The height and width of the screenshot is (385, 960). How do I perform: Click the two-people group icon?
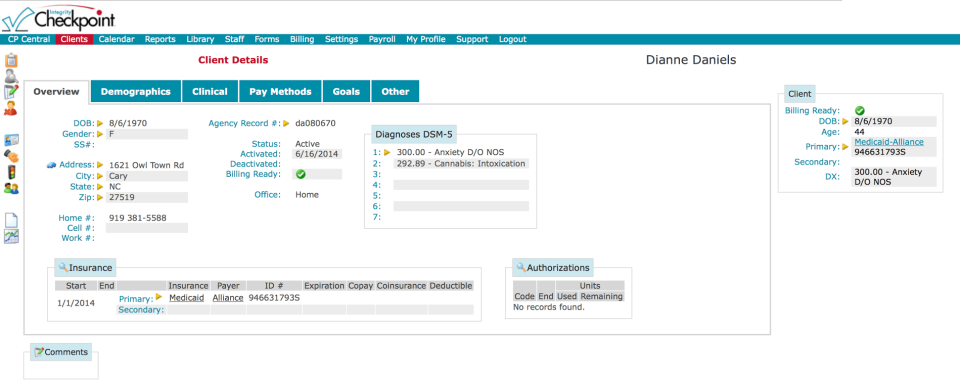(11, 188)
